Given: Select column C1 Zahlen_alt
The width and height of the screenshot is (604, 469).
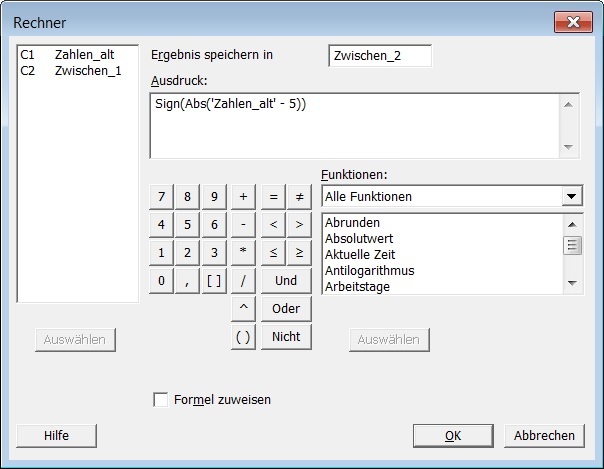Looking at the screenshot, I should [x=77, y=55].
